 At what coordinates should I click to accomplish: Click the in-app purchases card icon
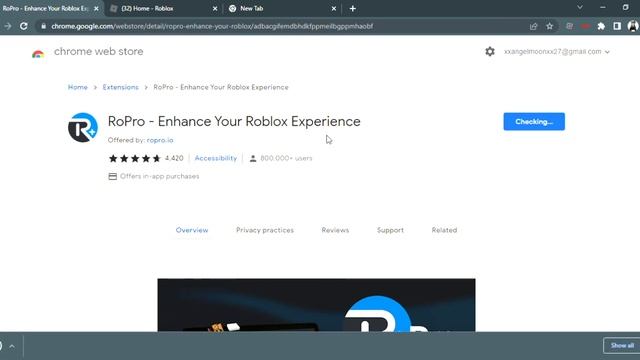[113, 176]
